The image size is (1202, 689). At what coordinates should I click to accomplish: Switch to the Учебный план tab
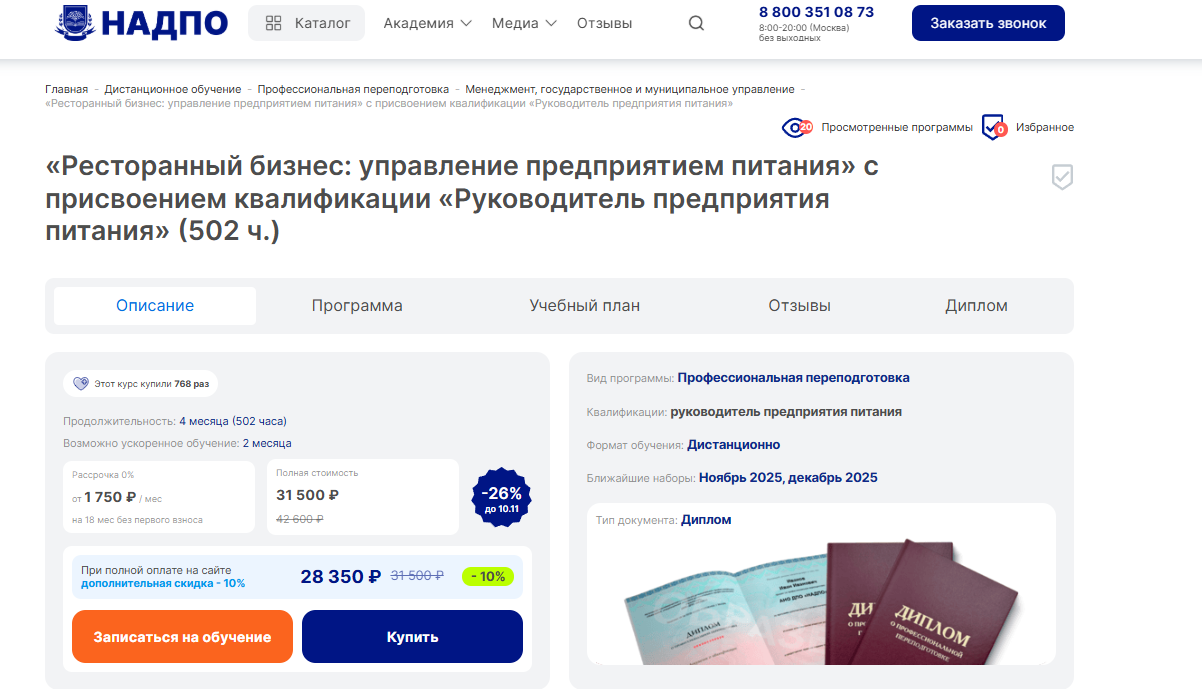click(585, 306)
